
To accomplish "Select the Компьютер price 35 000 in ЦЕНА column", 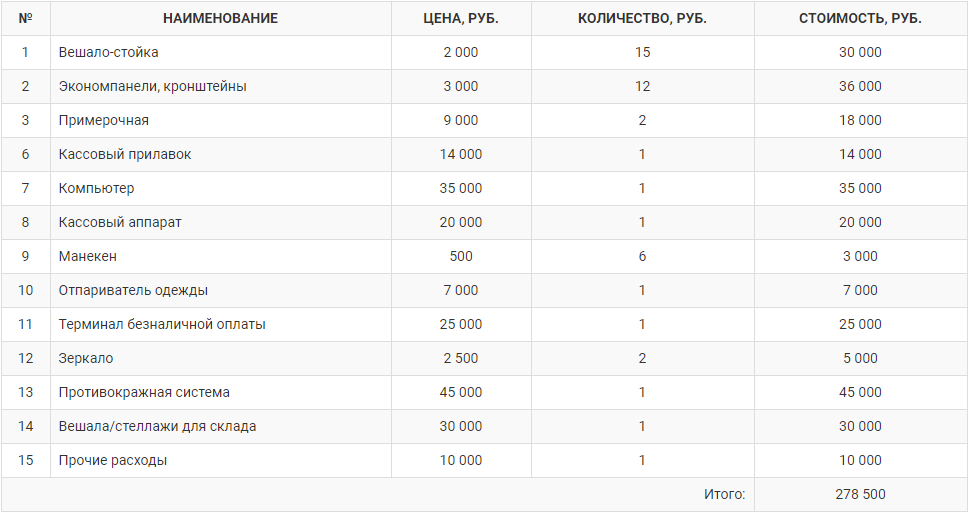I will coord(461,188).
